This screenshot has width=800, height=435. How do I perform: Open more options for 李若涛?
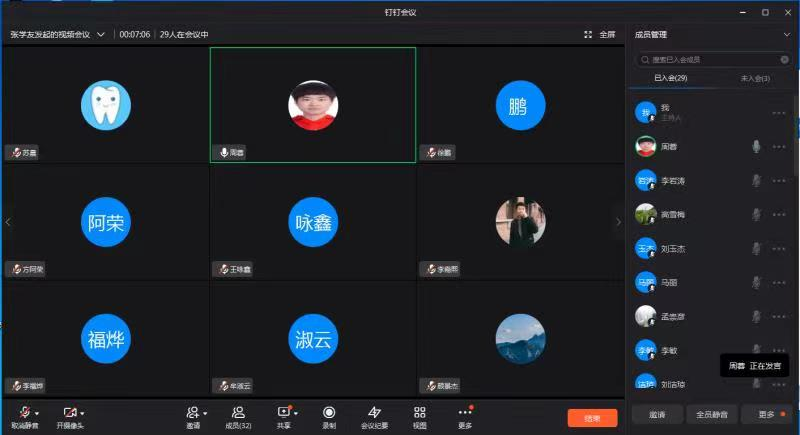[779, 181]
